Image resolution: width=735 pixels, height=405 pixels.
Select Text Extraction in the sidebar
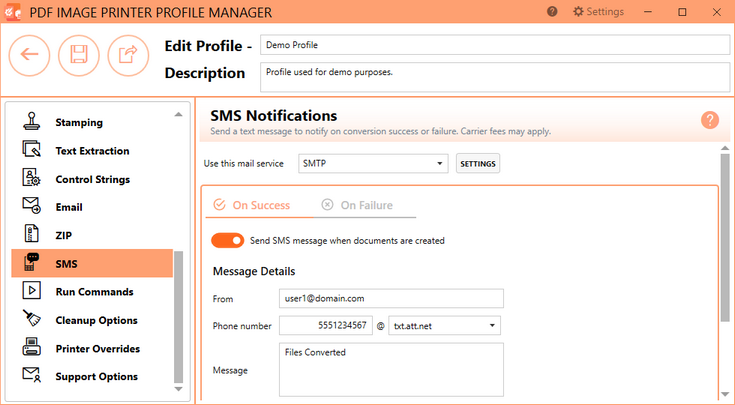coord(92,150)
